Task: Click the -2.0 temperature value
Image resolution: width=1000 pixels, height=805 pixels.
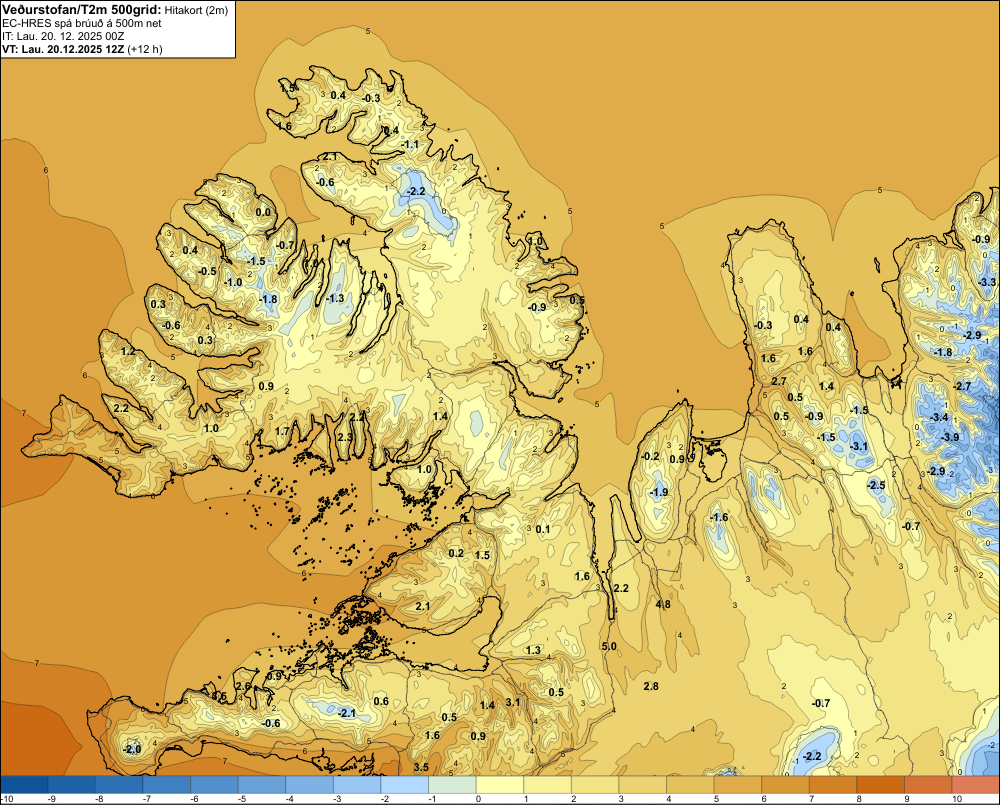Action: click(132, 749)
